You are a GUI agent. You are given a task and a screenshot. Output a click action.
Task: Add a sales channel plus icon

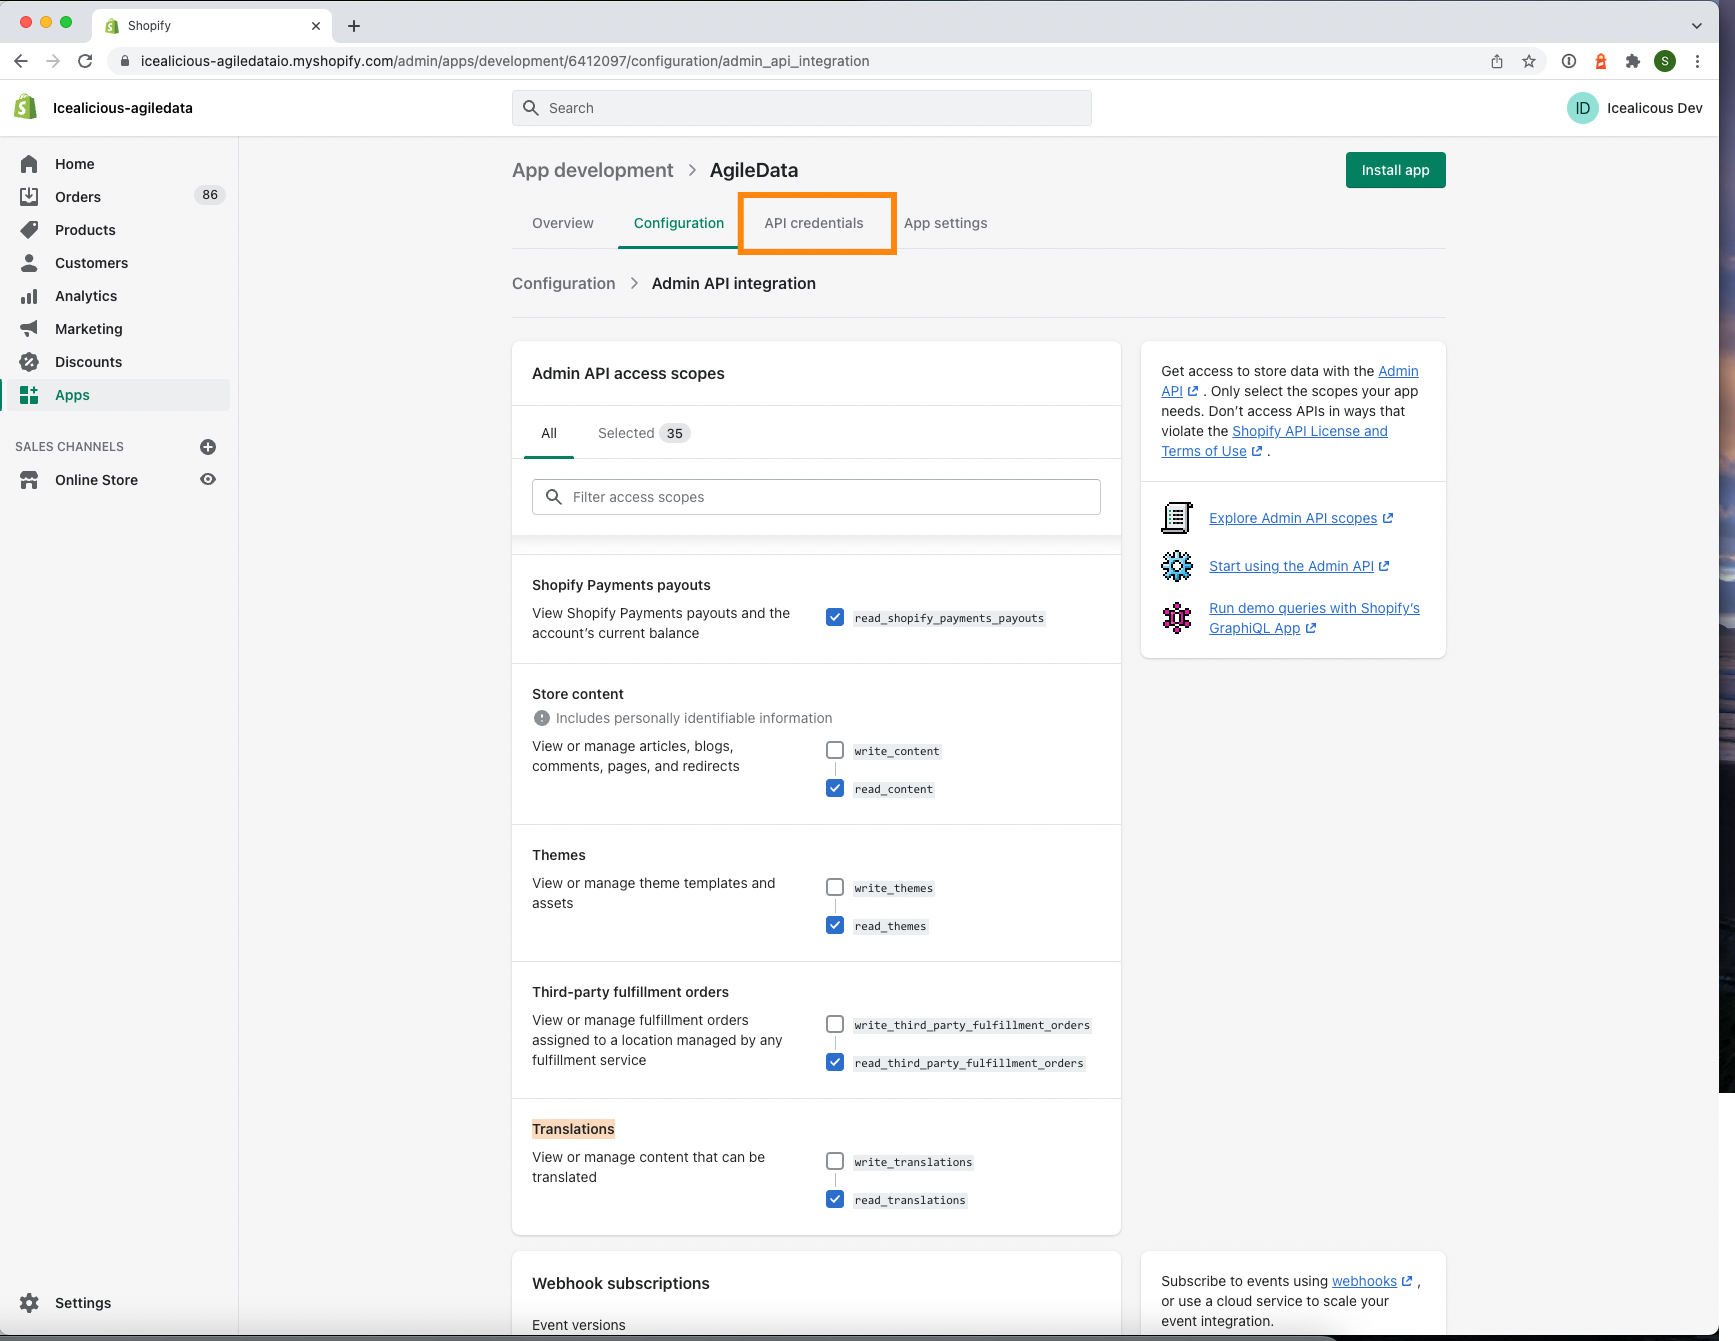[208, 447]
